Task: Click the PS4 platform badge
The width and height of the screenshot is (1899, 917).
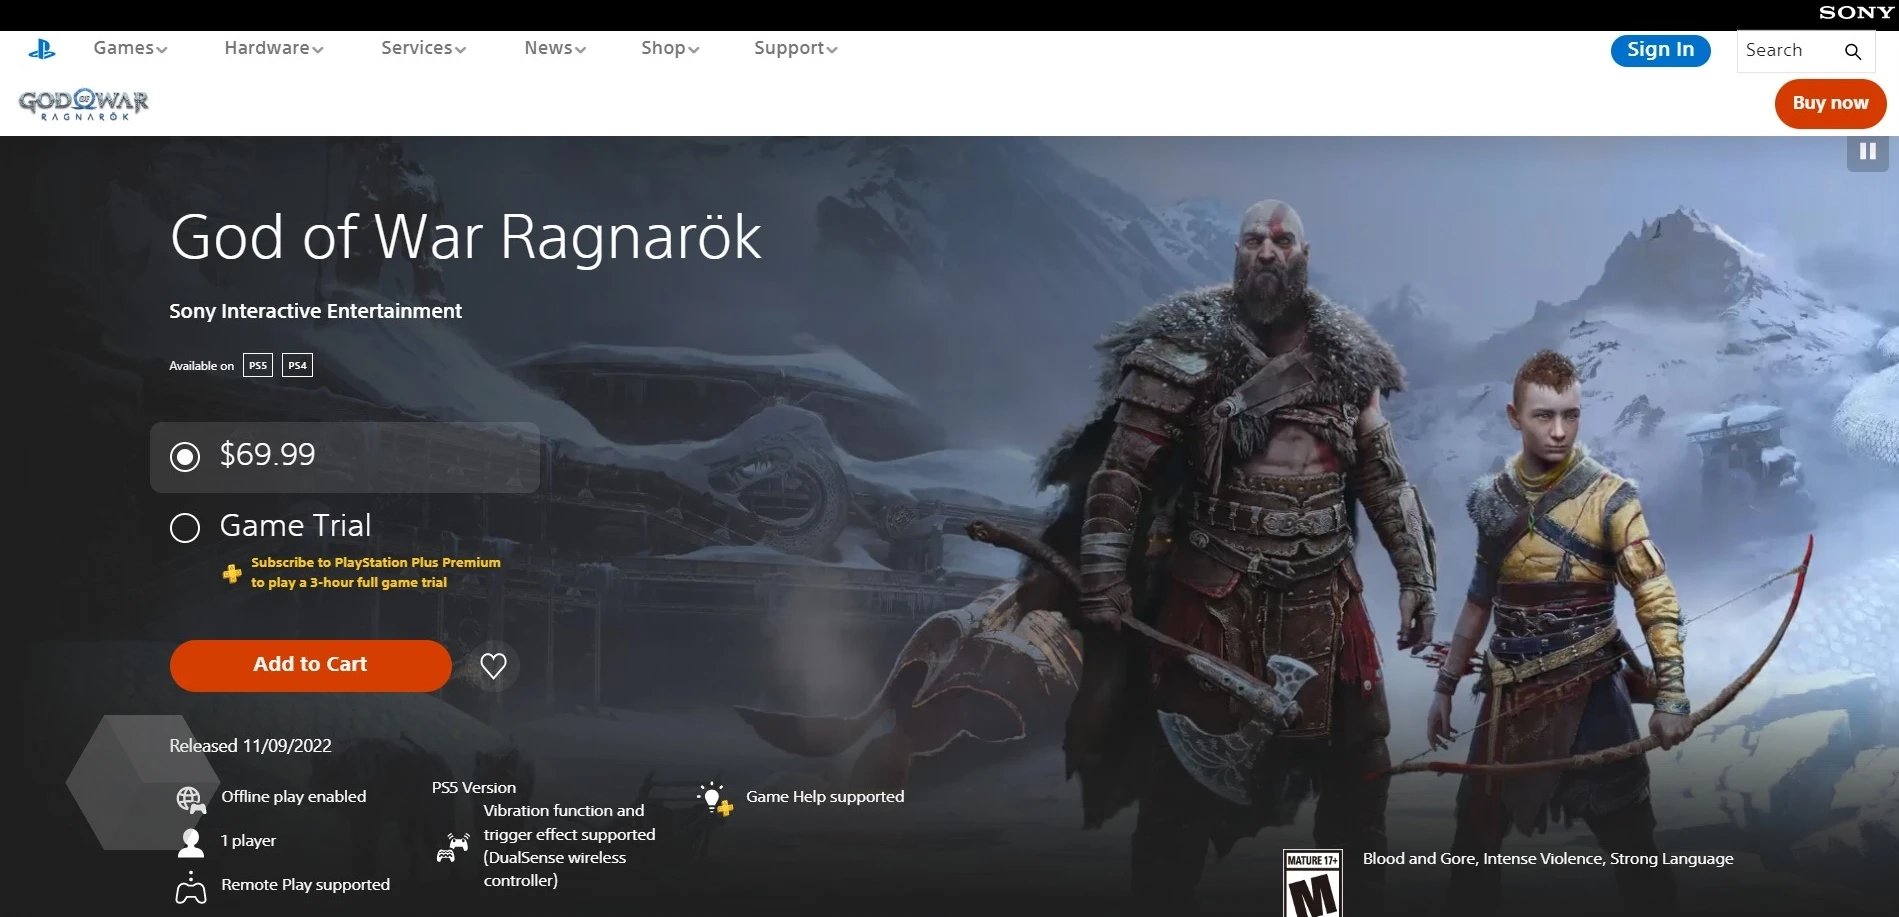Action: tap(297, 365)
